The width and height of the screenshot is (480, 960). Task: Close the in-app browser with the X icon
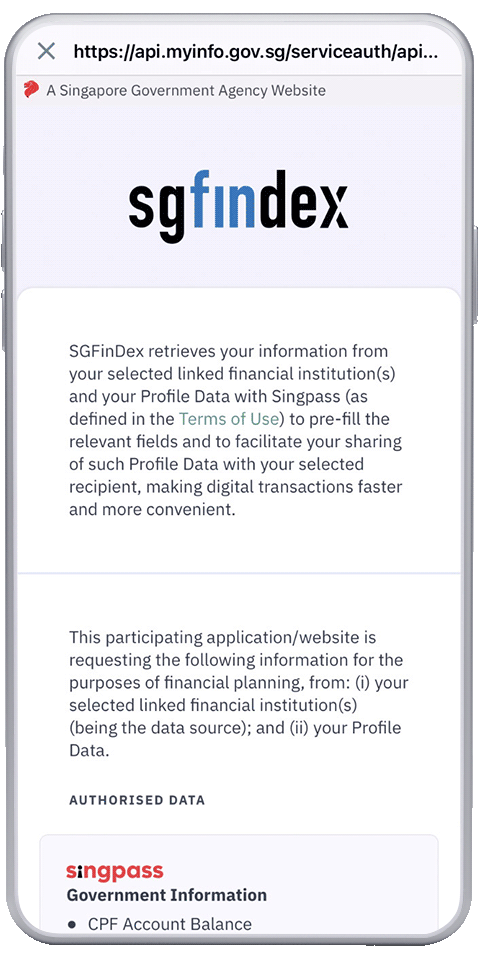pyautogui.click(x=47, y=51)
